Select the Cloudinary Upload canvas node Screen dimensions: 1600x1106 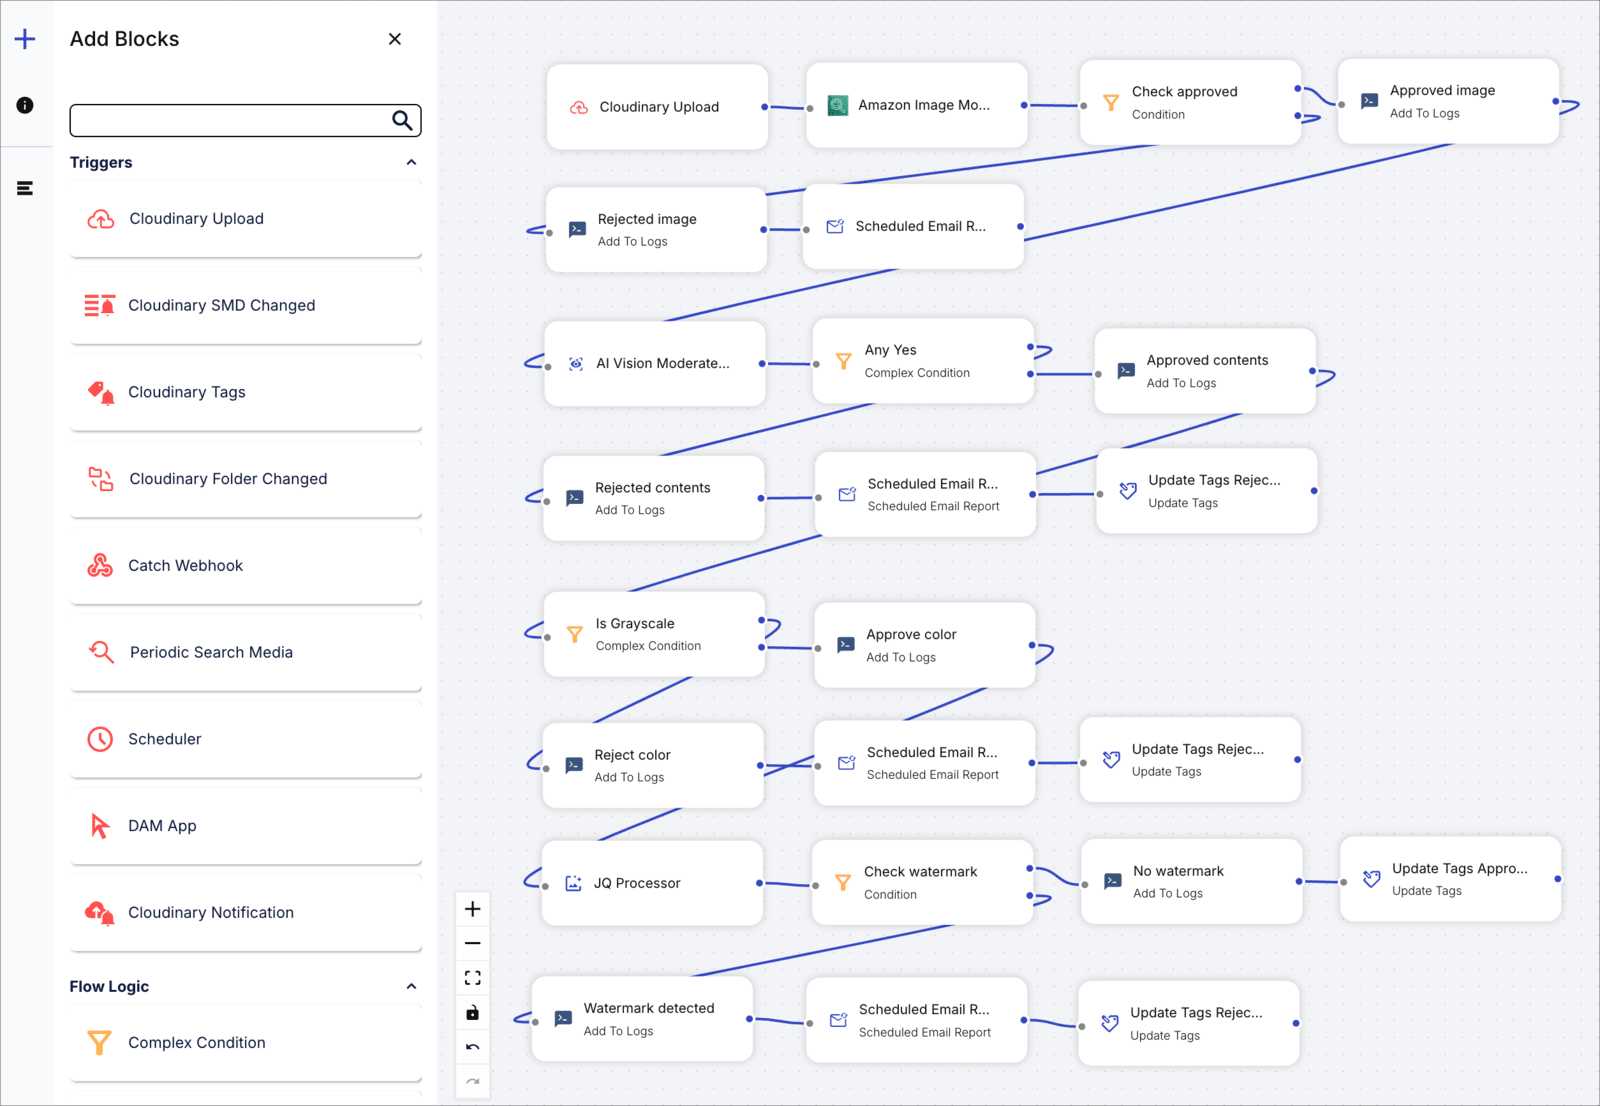(658, 107)
